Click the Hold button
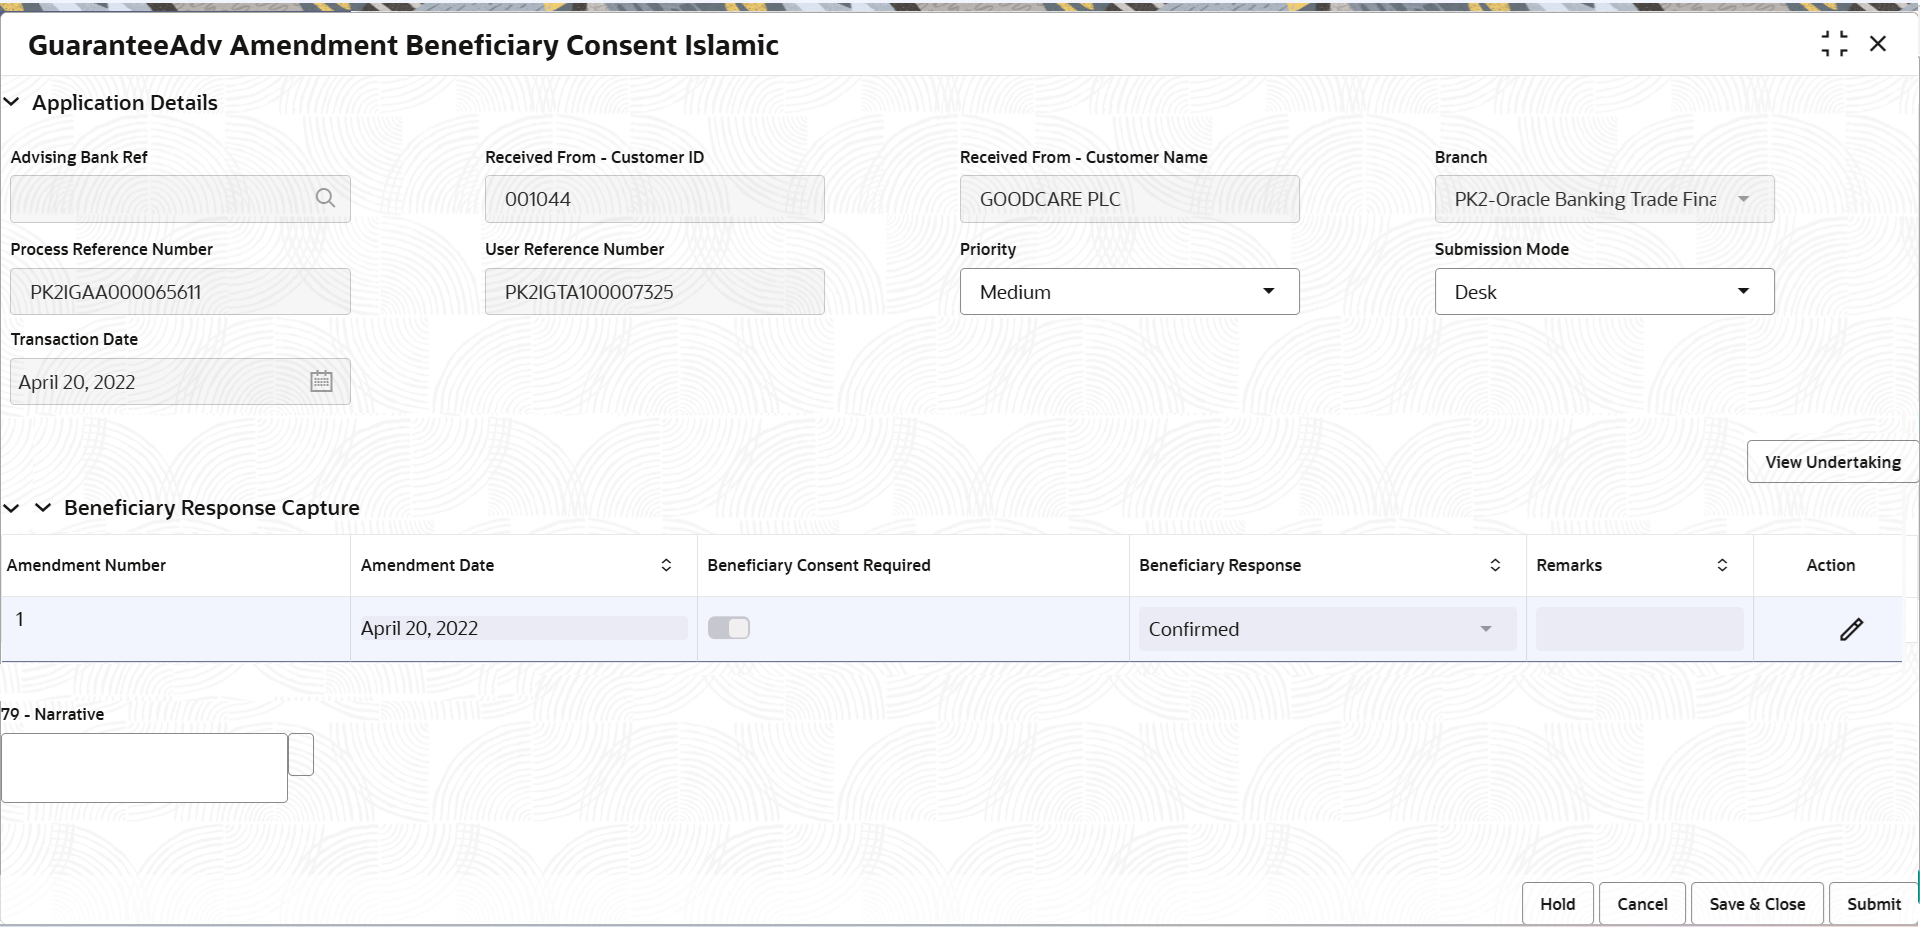The image size is (1920, 927). tap(1557, 904)
